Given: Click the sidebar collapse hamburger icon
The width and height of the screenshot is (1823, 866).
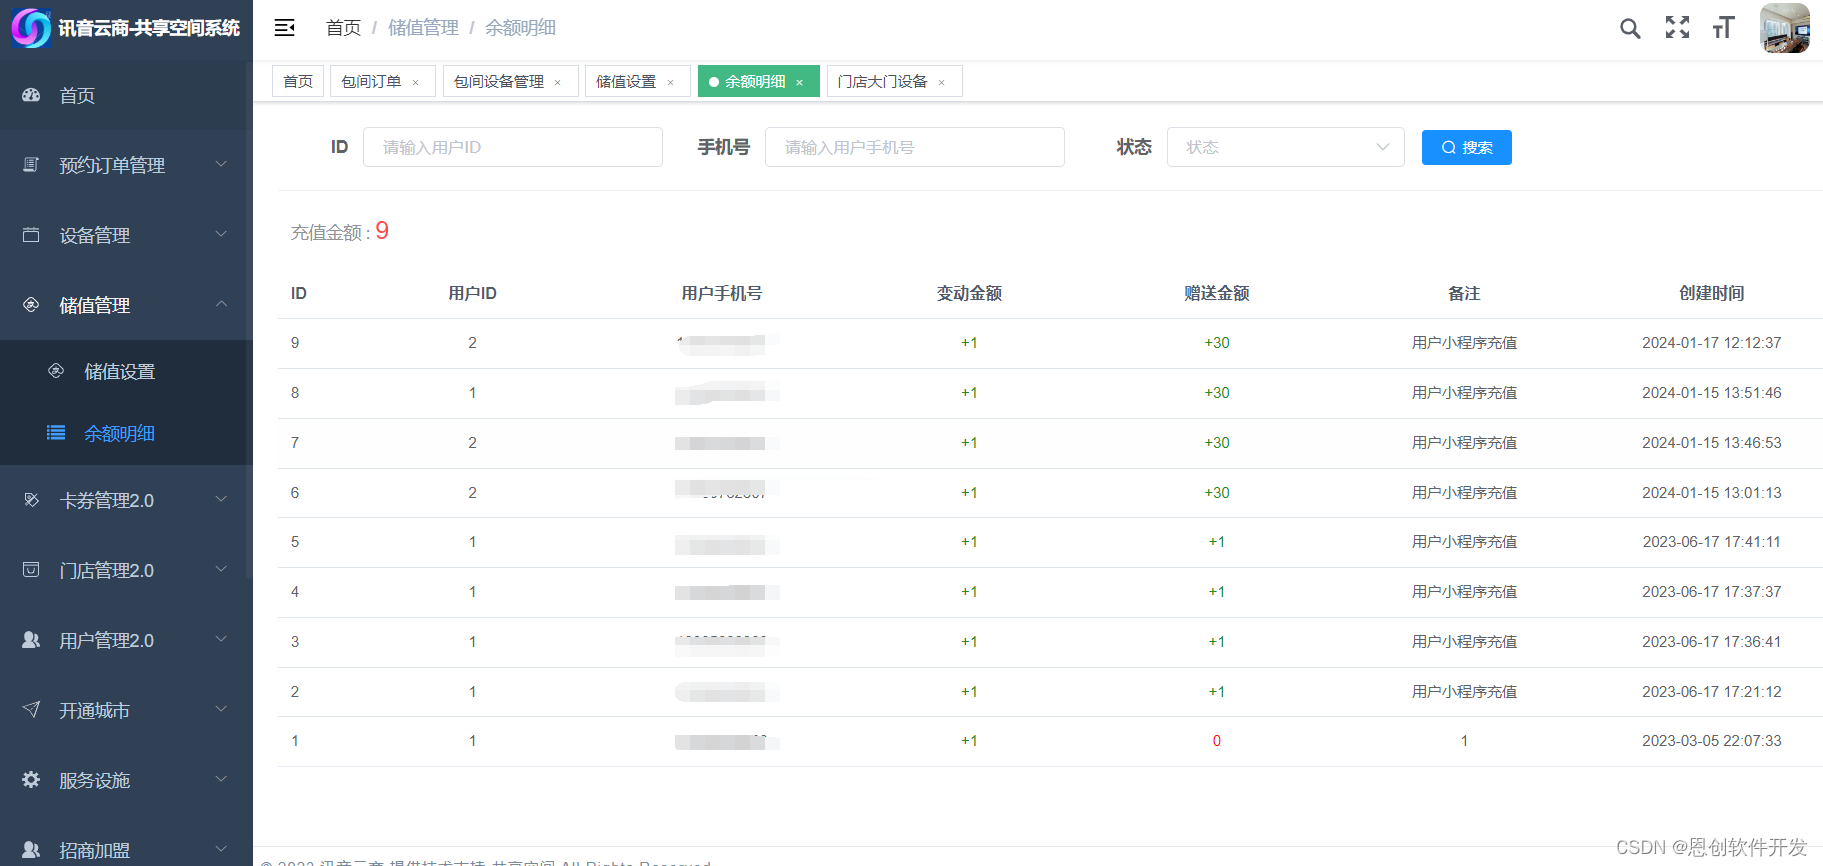Looking at the screenshot, I should click(284, 28).
